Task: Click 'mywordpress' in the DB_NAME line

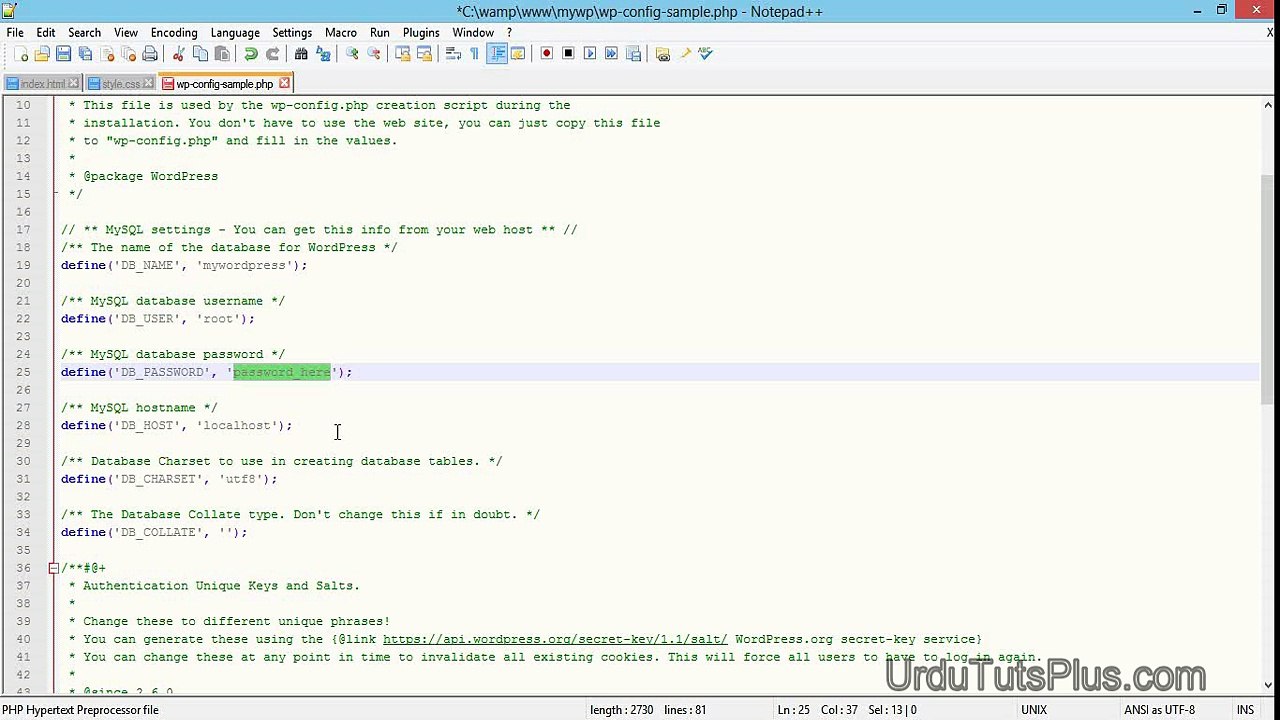Action: coord(245,265)
